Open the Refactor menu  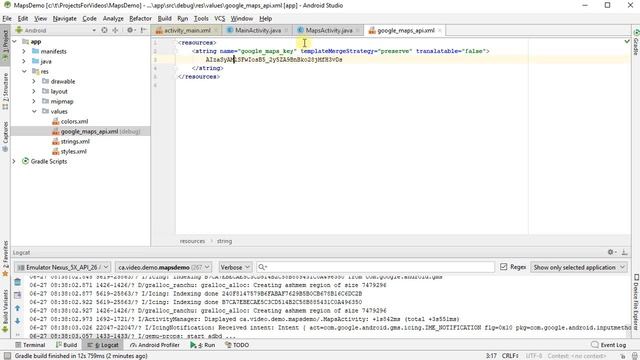140,18
